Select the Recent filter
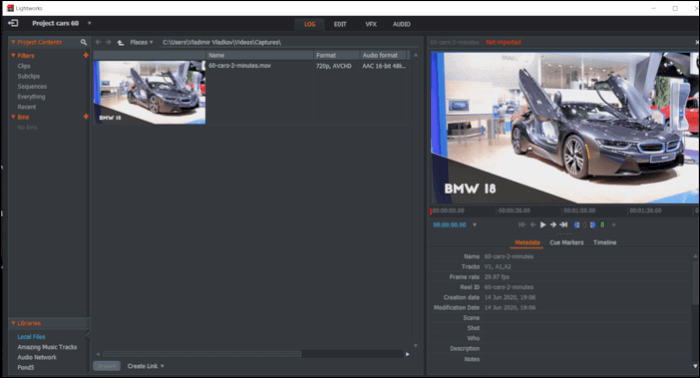The height and width of the screenshot is (378, 700). [x=27, y=107]
